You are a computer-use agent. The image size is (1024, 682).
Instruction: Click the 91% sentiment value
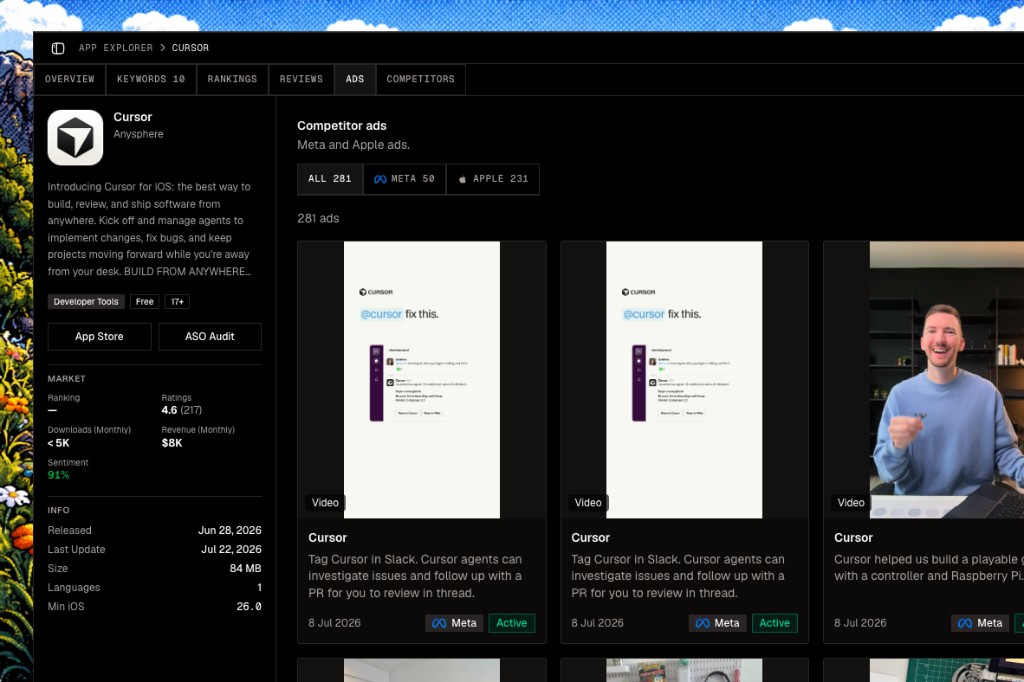[58, 475]
